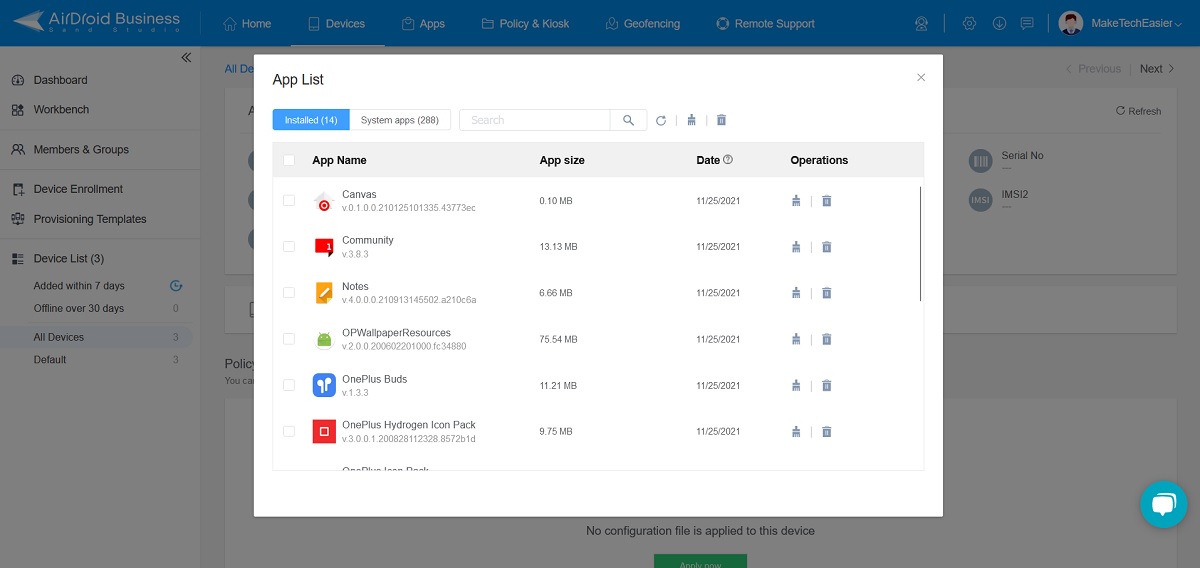Open the MakeTechEasier account menu
Image resolution: width=1200 pixels, height=568 pixels.
click(x=1122, y=23)
